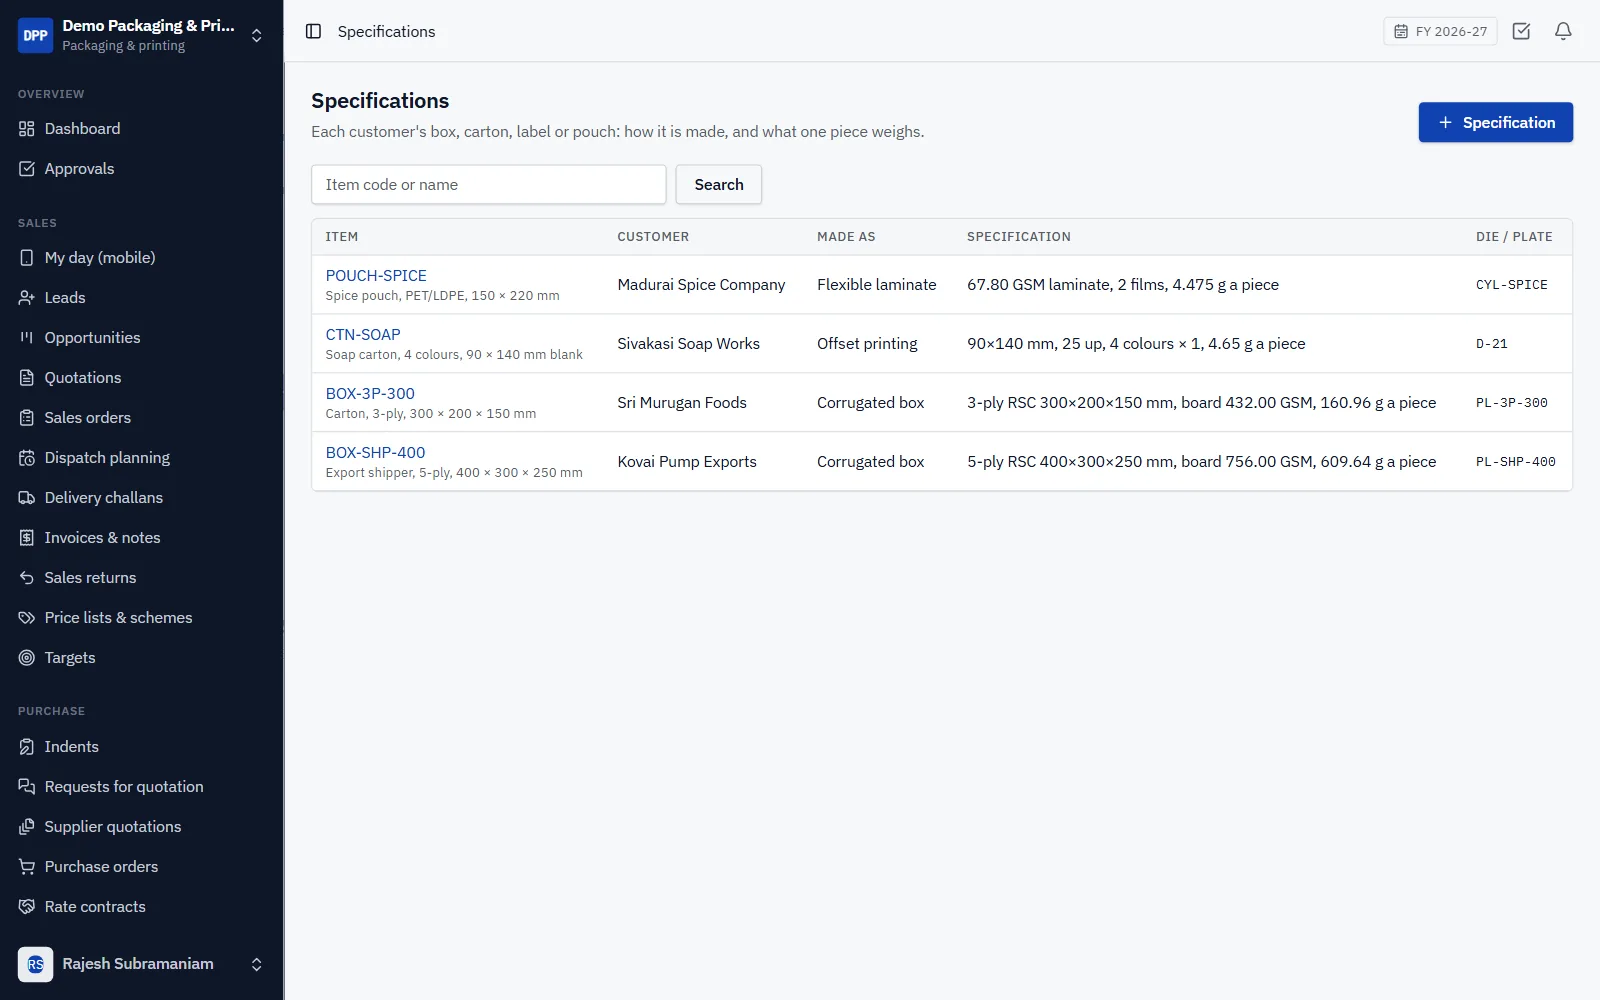Click the + Specification button
This screenshot has width=1600, height=1000.
1495,122
